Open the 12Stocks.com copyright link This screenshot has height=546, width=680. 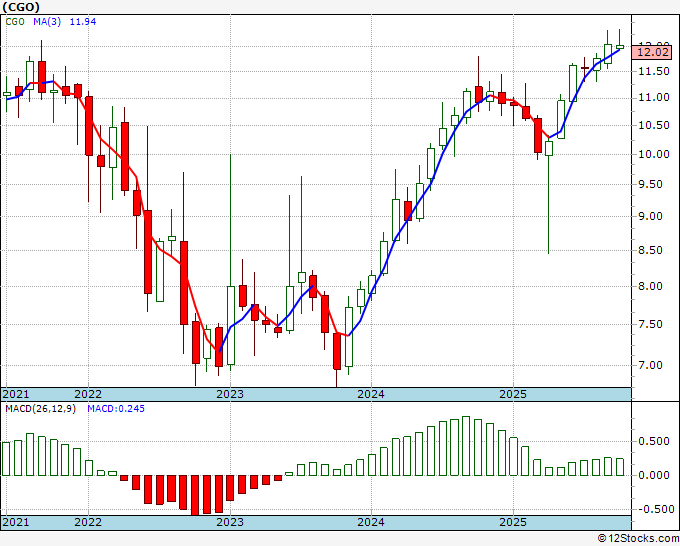pyautogui.click(x=638, y=538)
